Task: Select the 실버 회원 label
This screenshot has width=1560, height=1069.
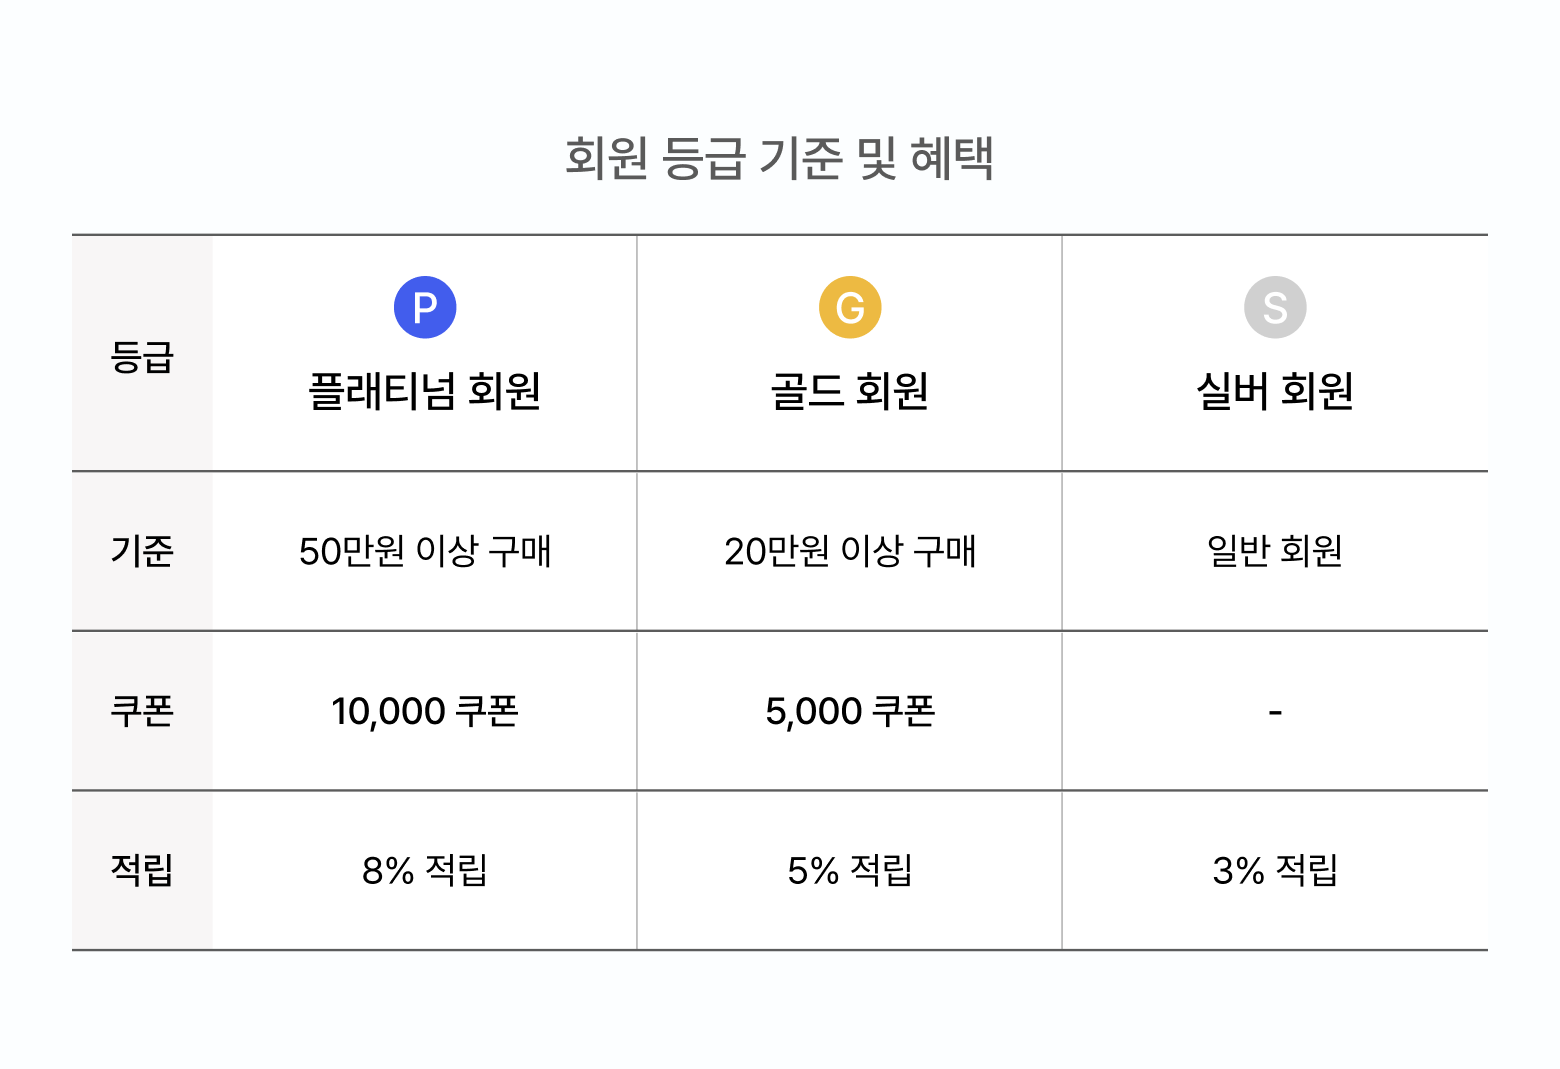Action: pos(1275,391)
